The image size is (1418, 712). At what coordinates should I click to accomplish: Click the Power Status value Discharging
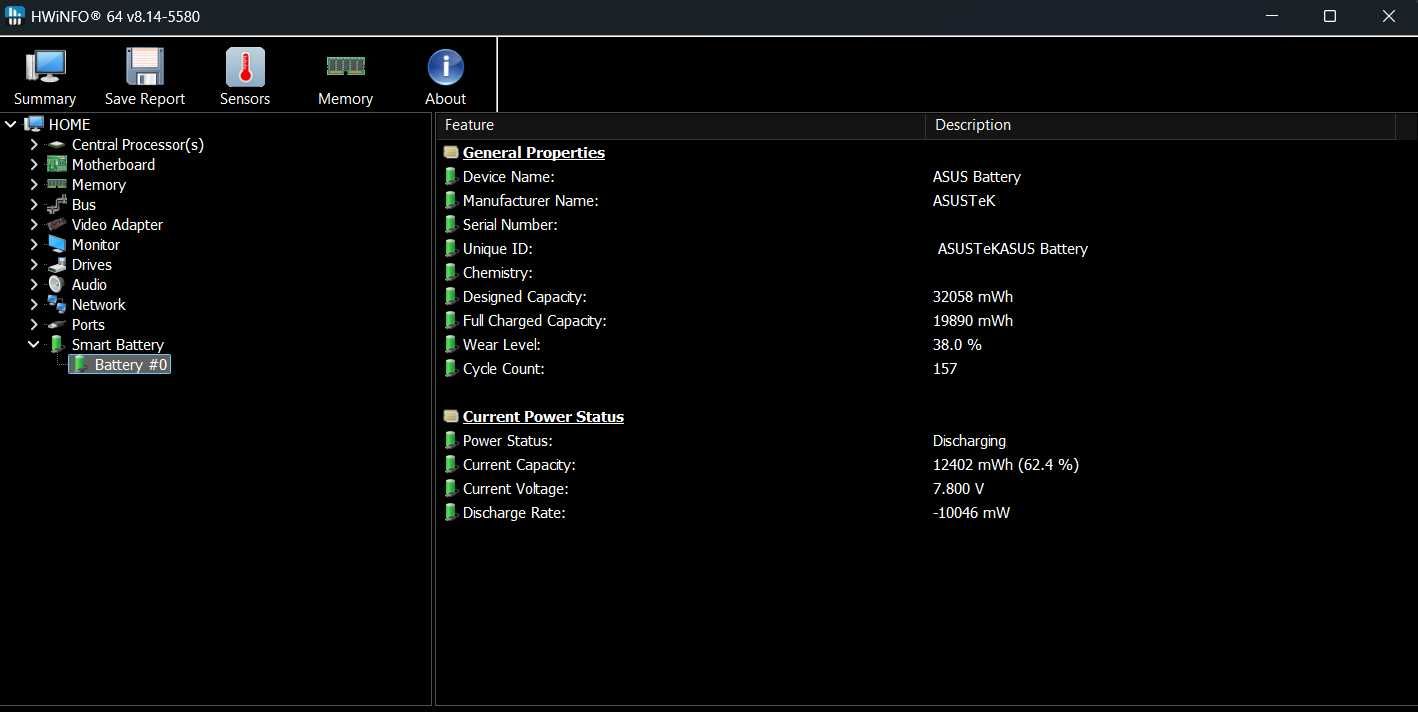[969, 440]
